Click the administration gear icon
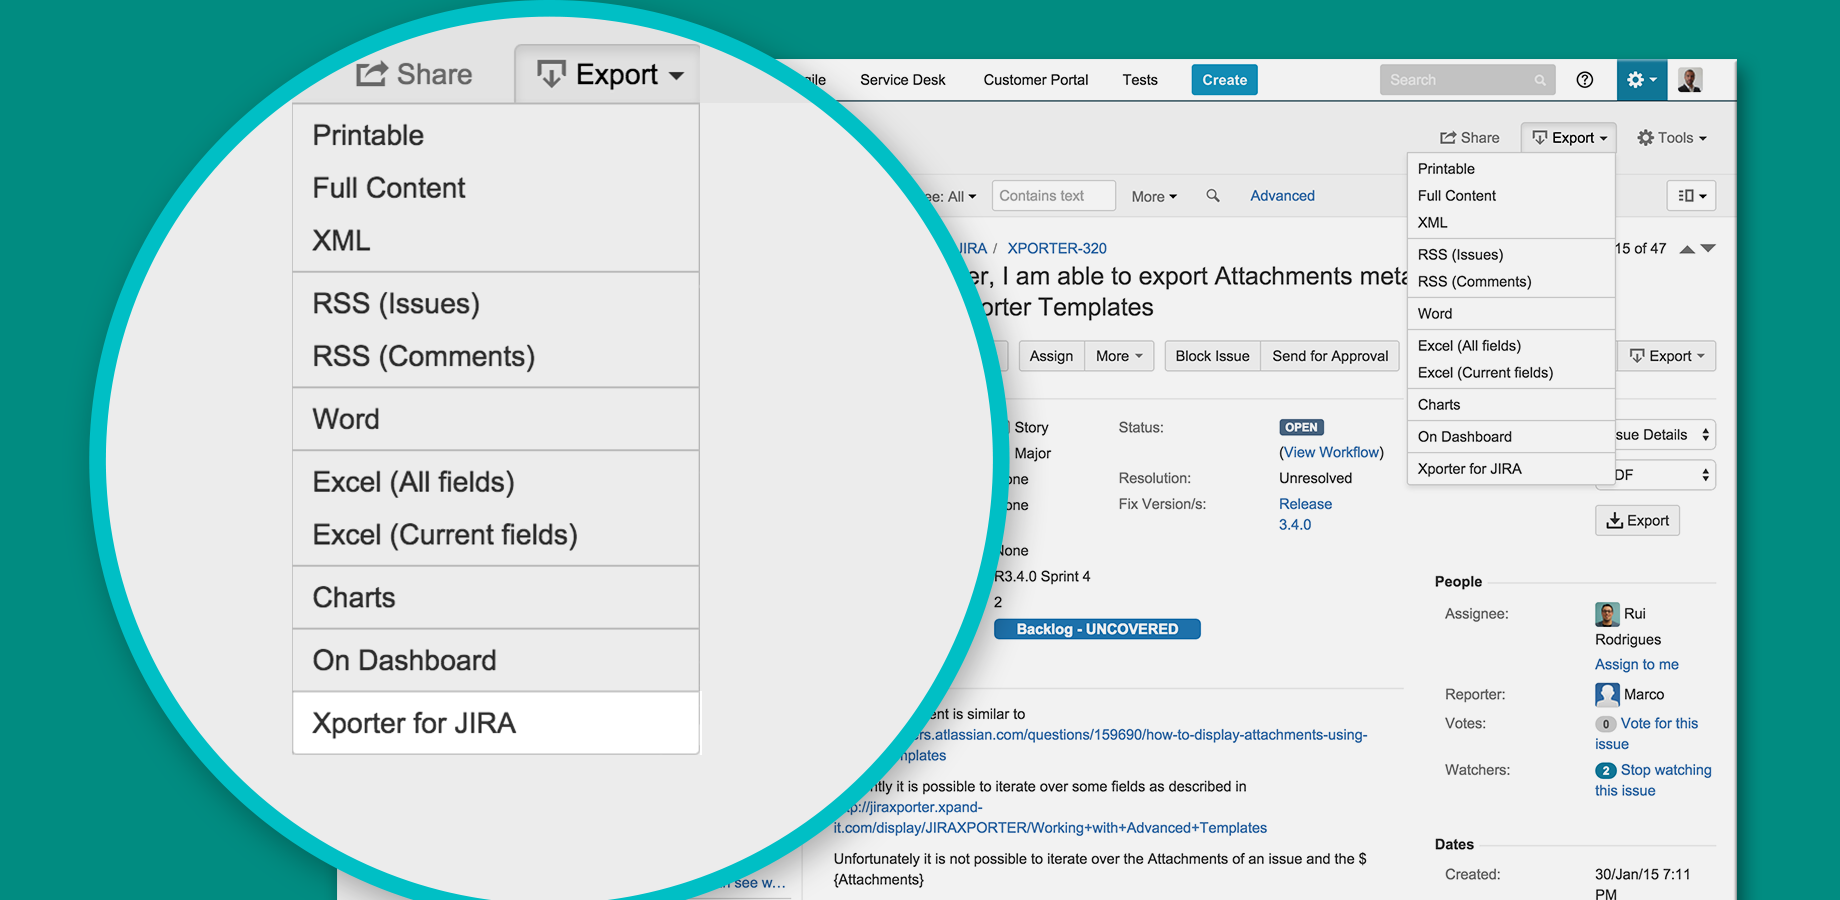 tap(1640, 80)
